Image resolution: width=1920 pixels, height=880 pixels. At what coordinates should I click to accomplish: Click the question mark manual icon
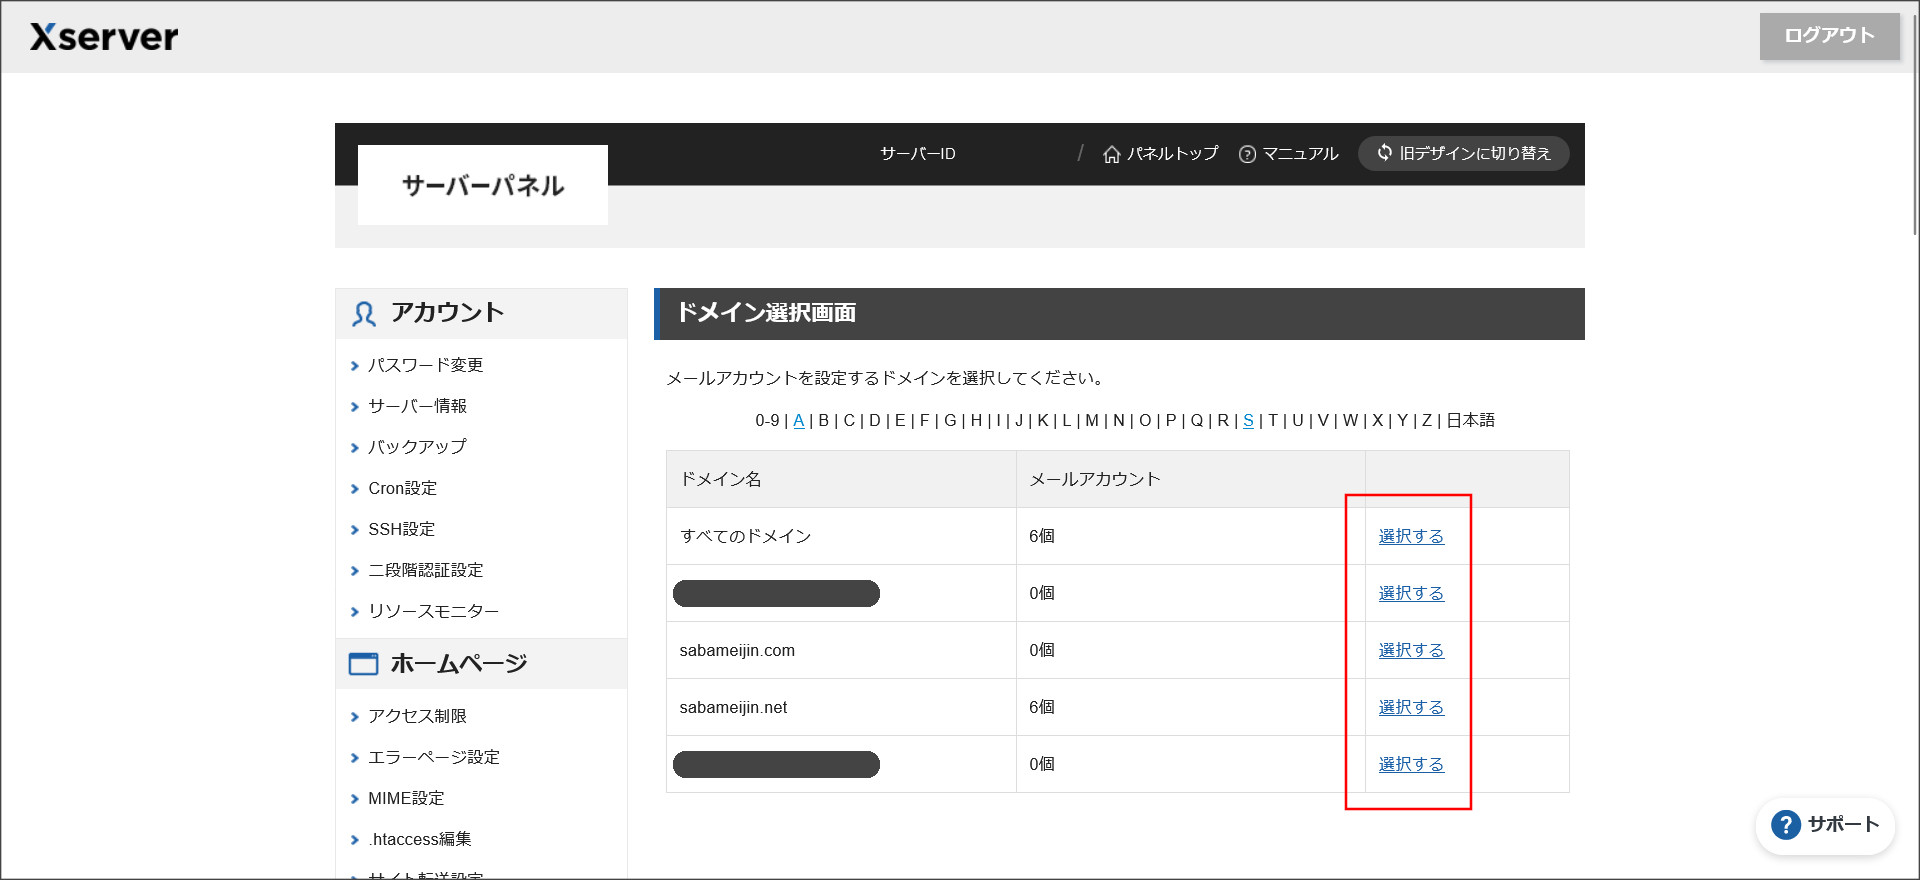tap(1247, 154)
